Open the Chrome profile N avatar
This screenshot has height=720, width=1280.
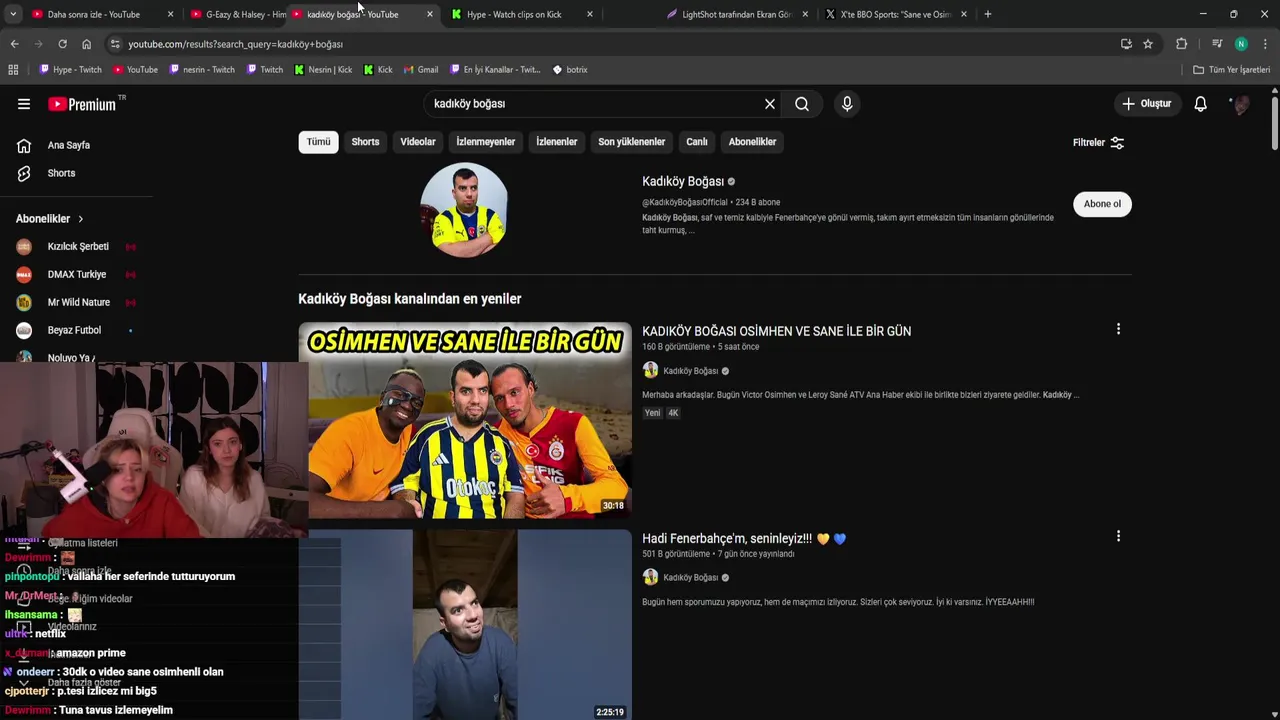pyautogui.click(x=1241, y=44)
